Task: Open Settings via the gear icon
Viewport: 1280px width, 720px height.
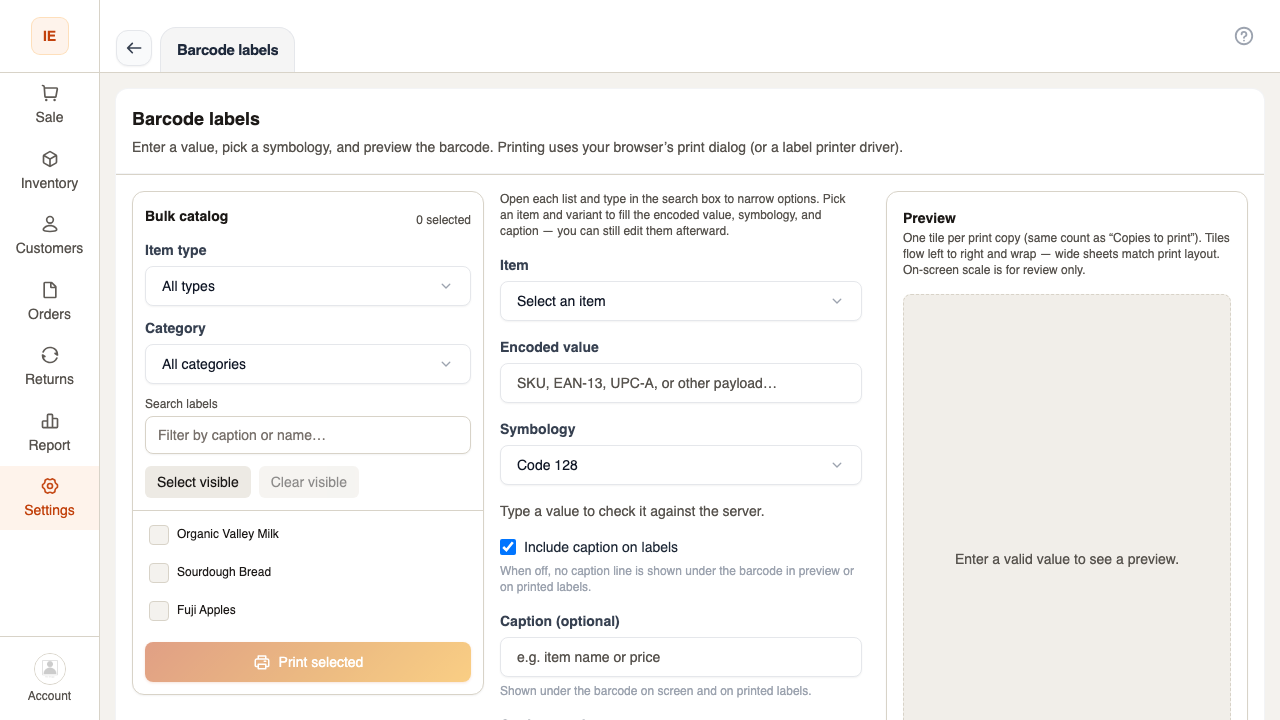Action: 49,486
